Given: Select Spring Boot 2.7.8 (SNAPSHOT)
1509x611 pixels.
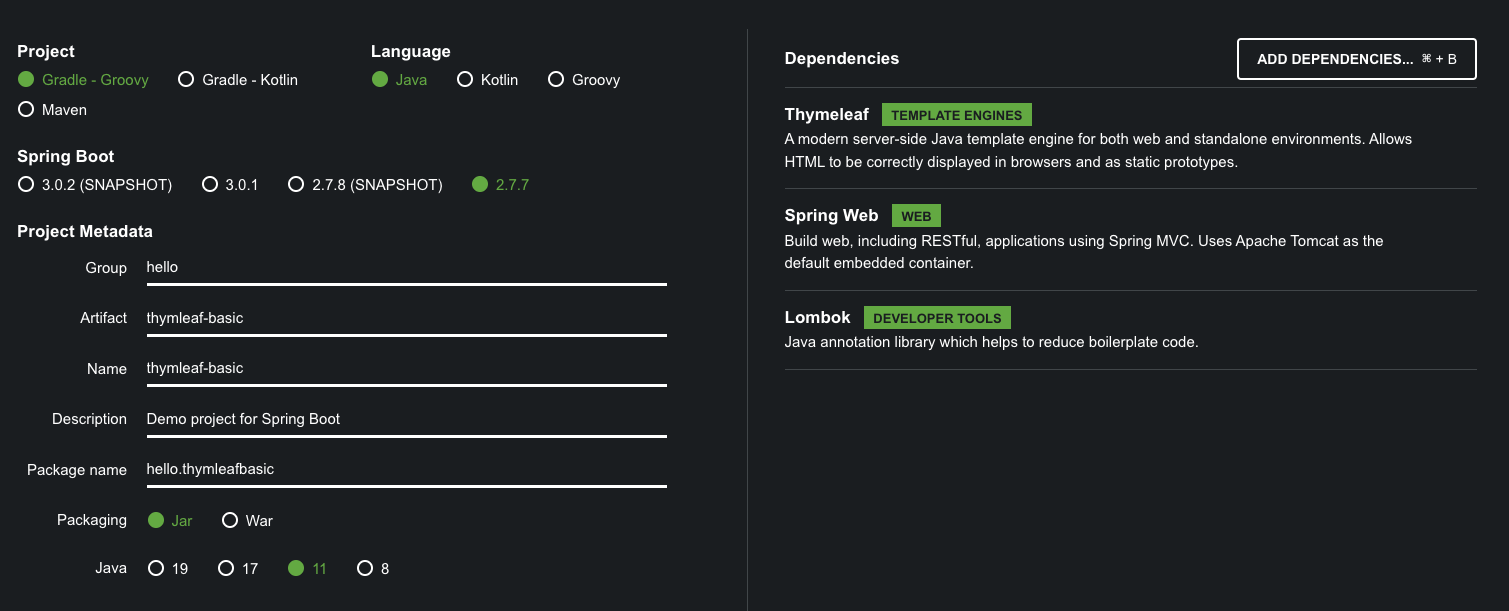Looking at the screenshot, I should (366, 185).
